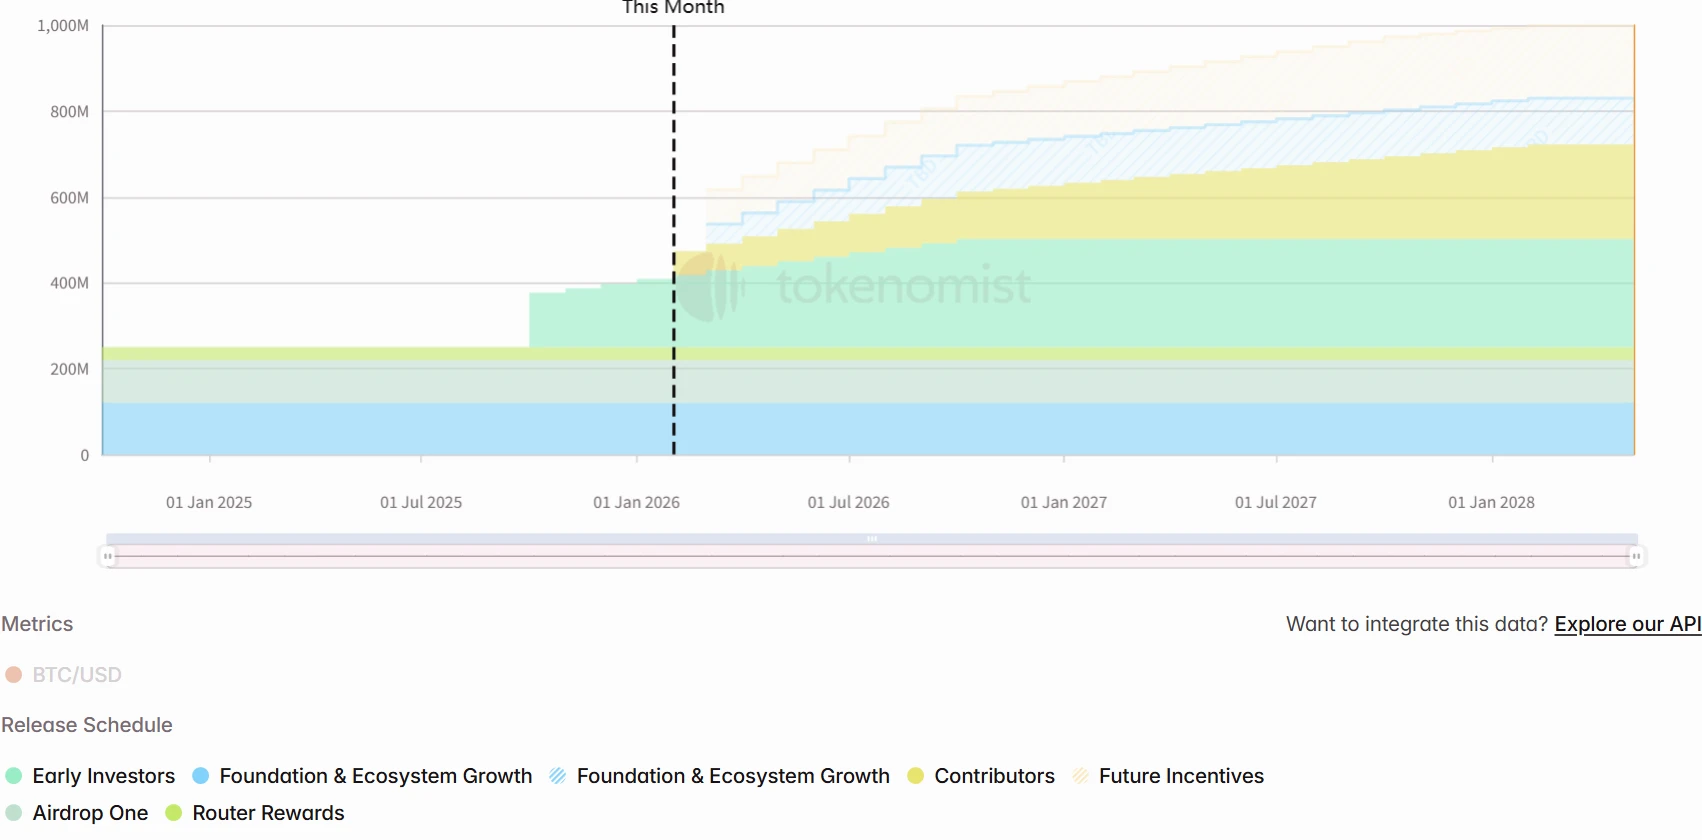Click the BTC/USD orange metric dot
This screenshot has height=840, width=1702.
click(14, 675)
